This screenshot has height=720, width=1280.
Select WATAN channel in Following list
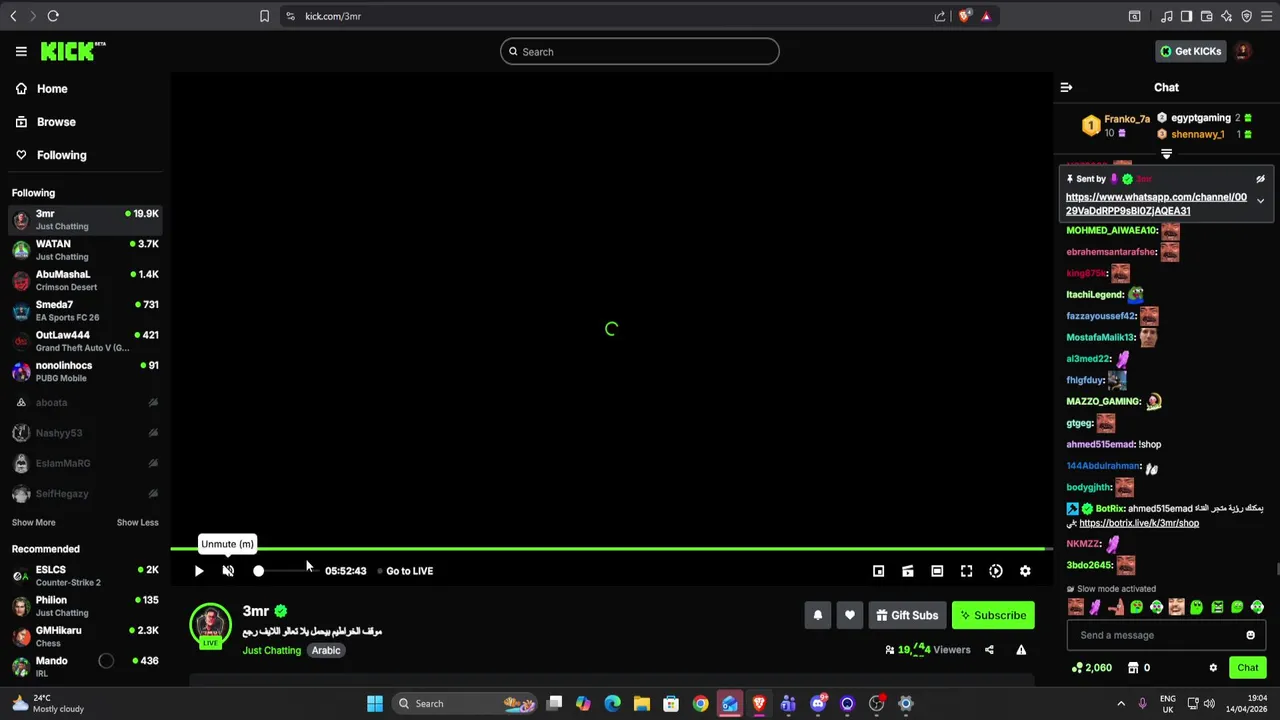[85, 250]
